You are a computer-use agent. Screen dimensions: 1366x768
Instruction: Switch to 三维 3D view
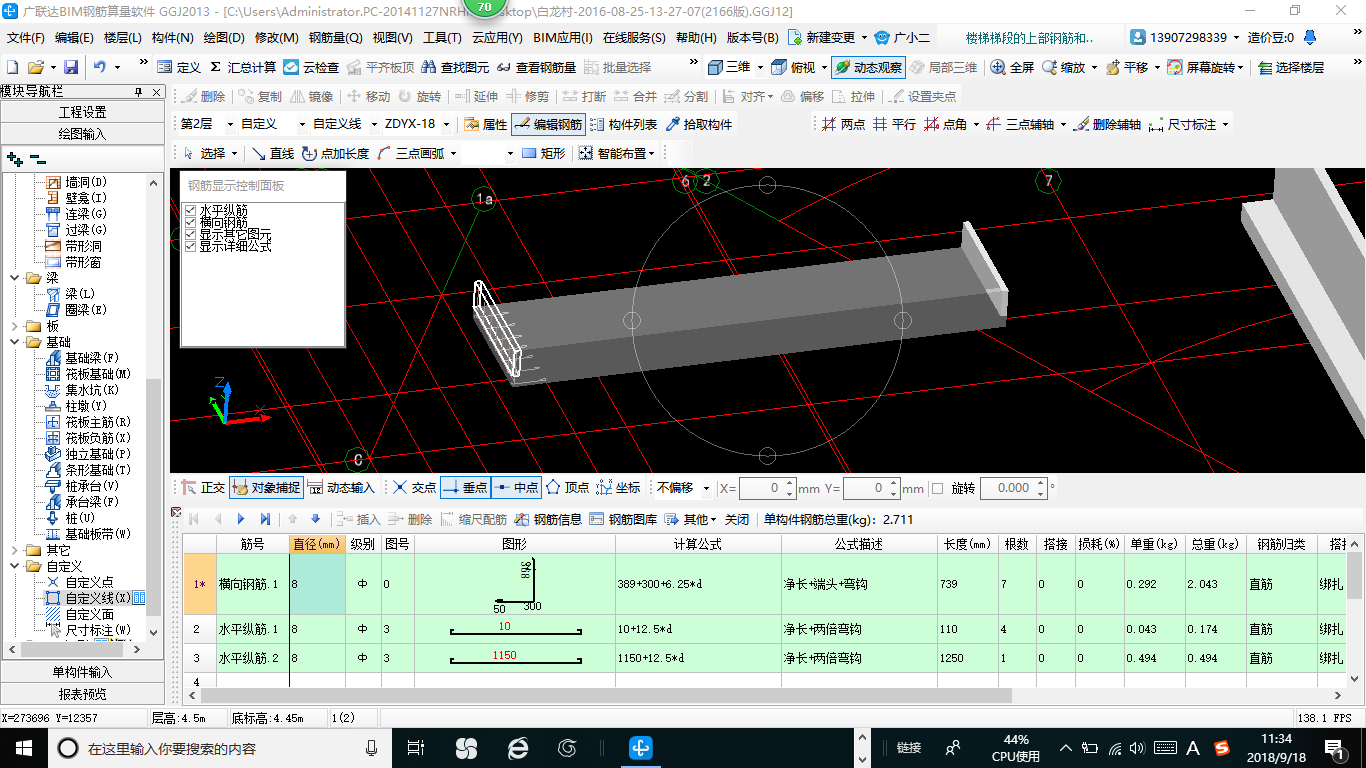click(x=730, y=67)
